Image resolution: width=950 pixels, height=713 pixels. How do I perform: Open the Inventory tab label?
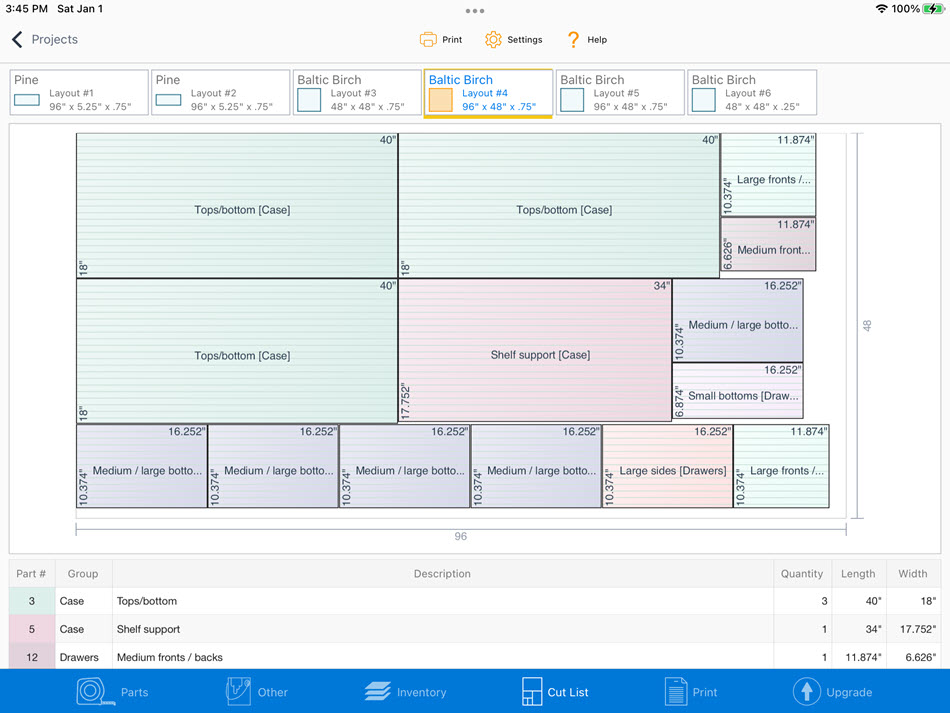coord(422,692)
